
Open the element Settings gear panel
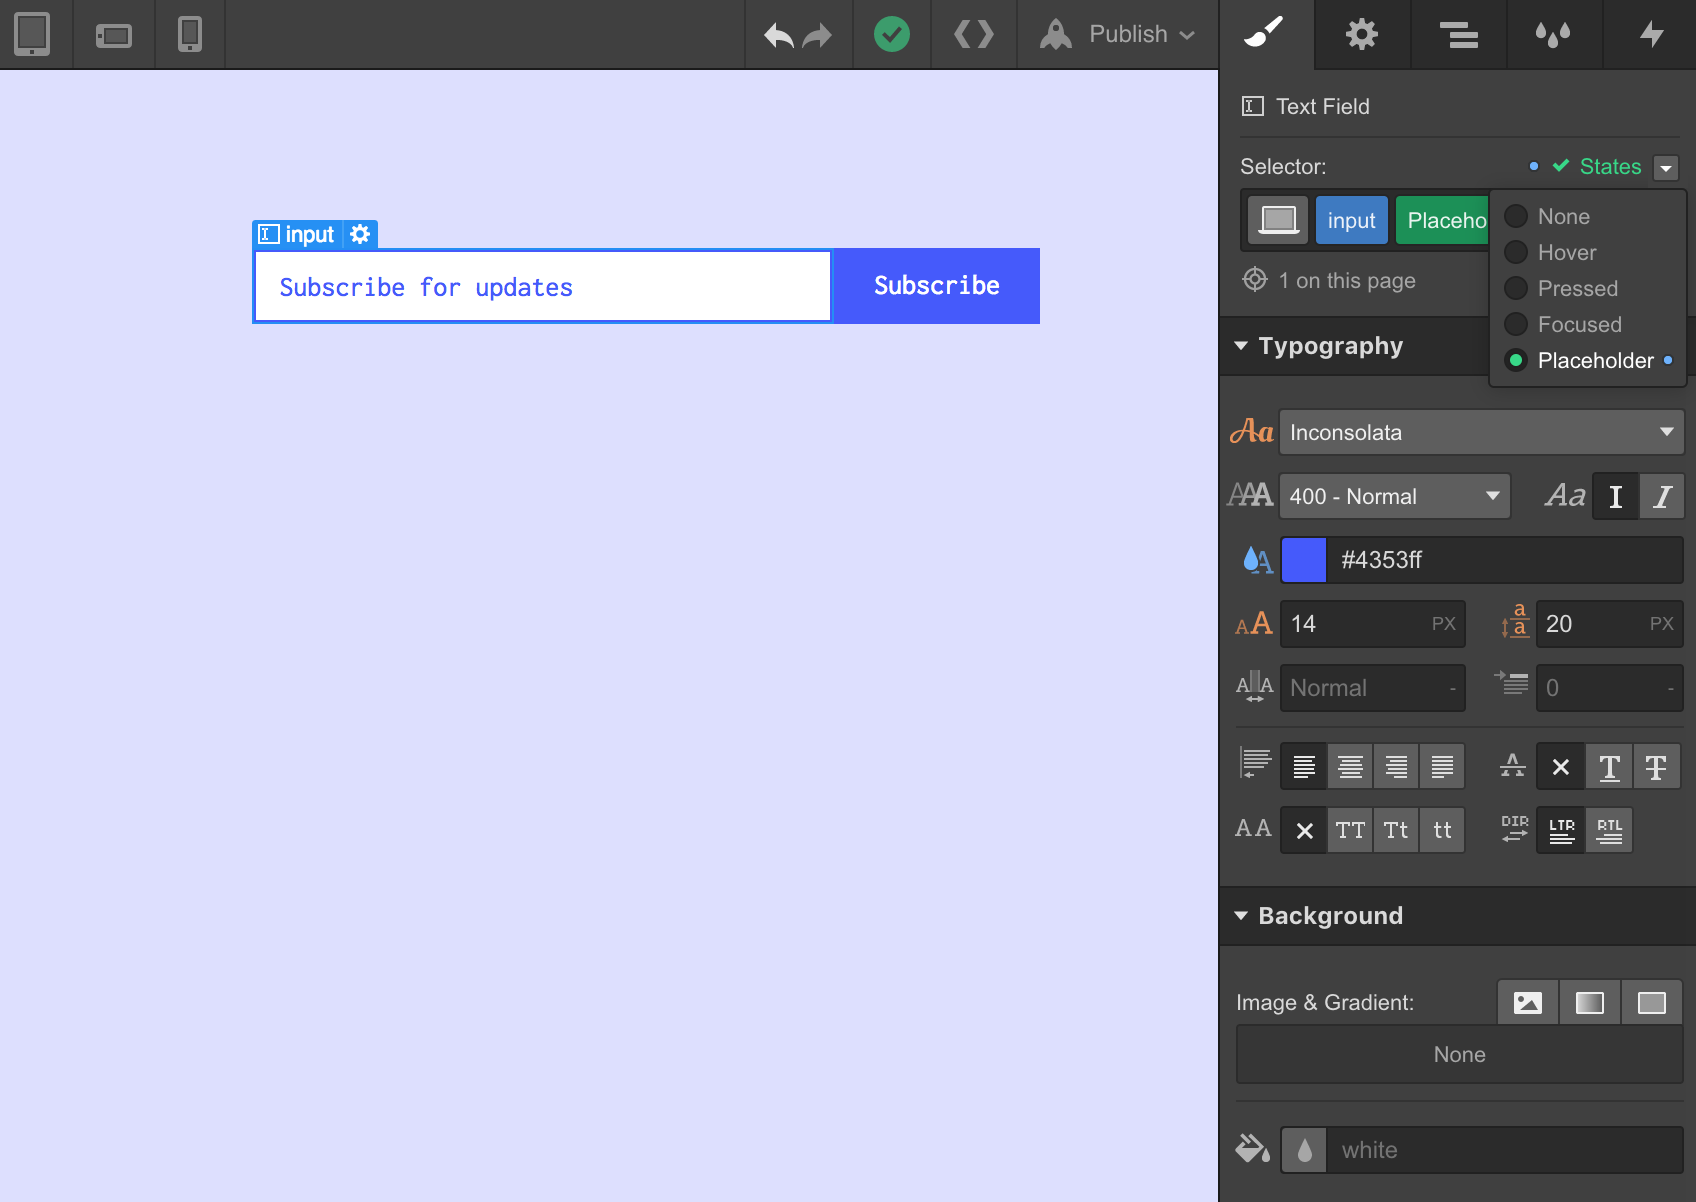1361,33
